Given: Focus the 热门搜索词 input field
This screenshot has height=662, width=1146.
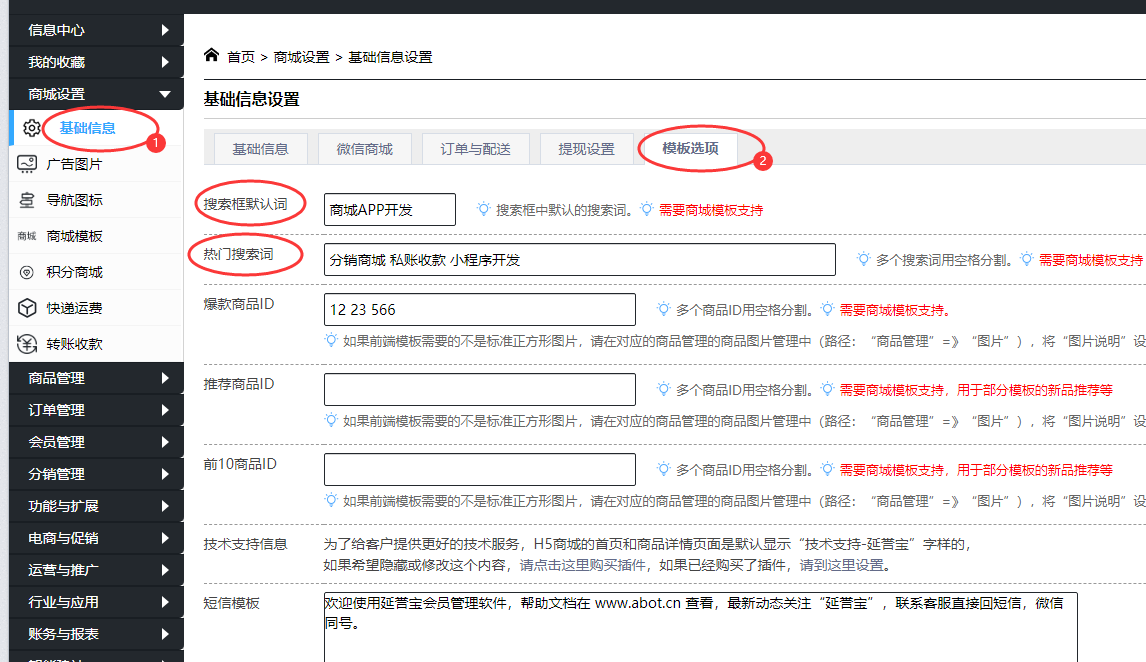Looking at the screenshot, I should [x=580, y=259].
